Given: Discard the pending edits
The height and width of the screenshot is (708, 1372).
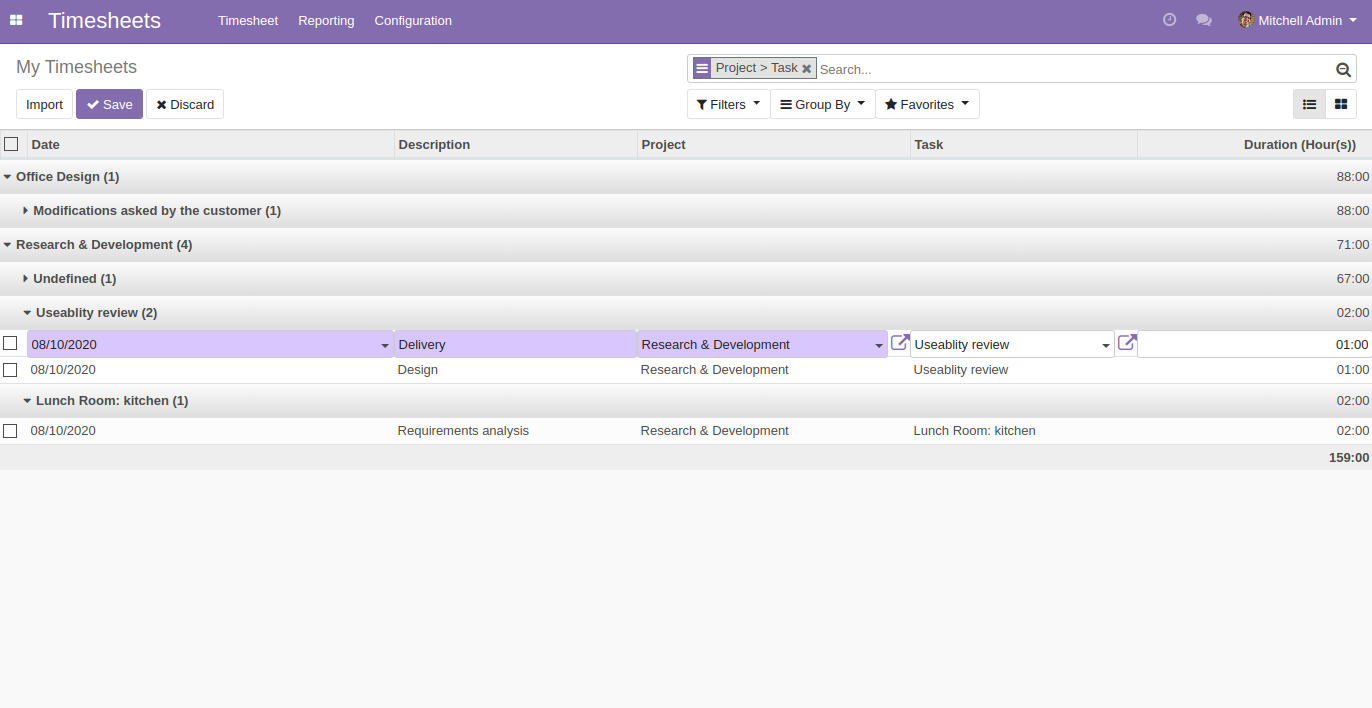Looking at the screenshot, I should pos(184,104).
